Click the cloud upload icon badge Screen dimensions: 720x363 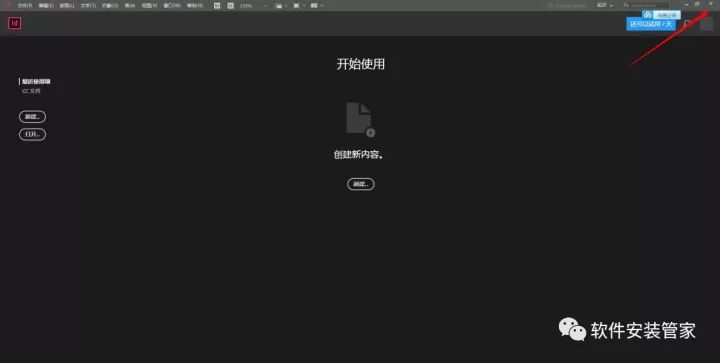pyautogui.click(x=647, y=15)
